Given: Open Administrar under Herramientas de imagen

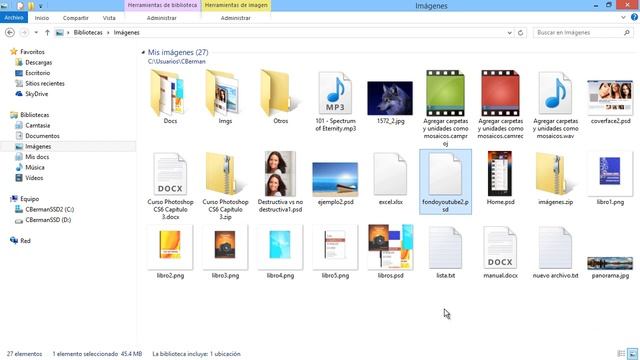Looking at the screenshot, I should pyautogui.click(x=236, y=18).
